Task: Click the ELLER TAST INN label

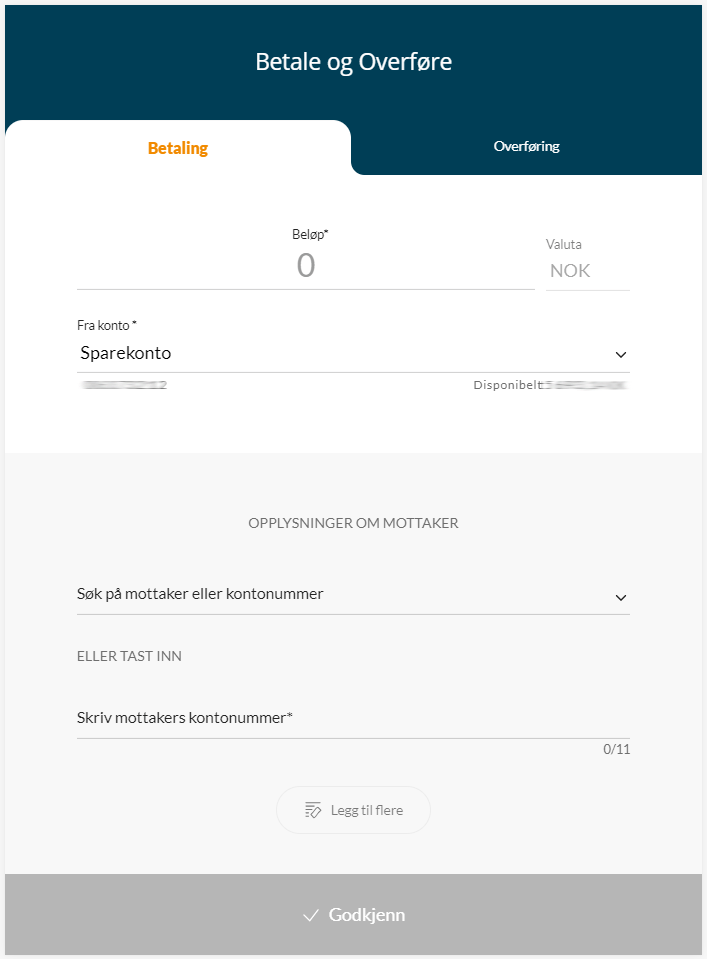Action: click(x=129, y=657)
